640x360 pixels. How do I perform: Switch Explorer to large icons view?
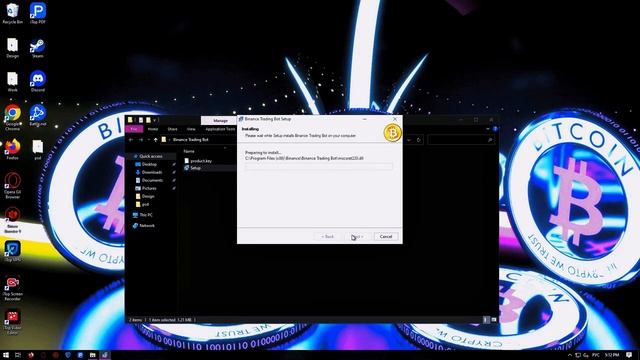[x=493, y=320]
